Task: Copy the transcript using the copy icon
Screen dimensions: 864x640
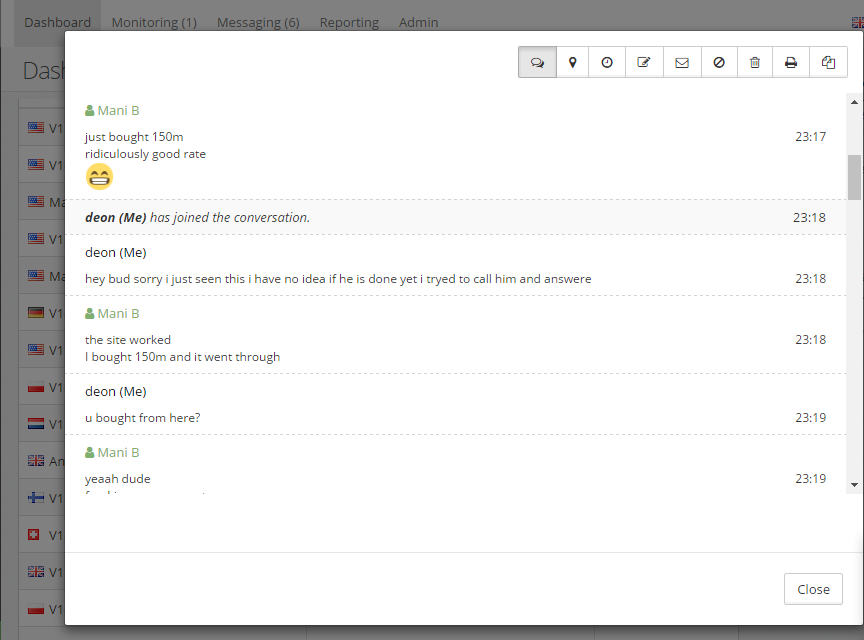Action: [828, 62]
